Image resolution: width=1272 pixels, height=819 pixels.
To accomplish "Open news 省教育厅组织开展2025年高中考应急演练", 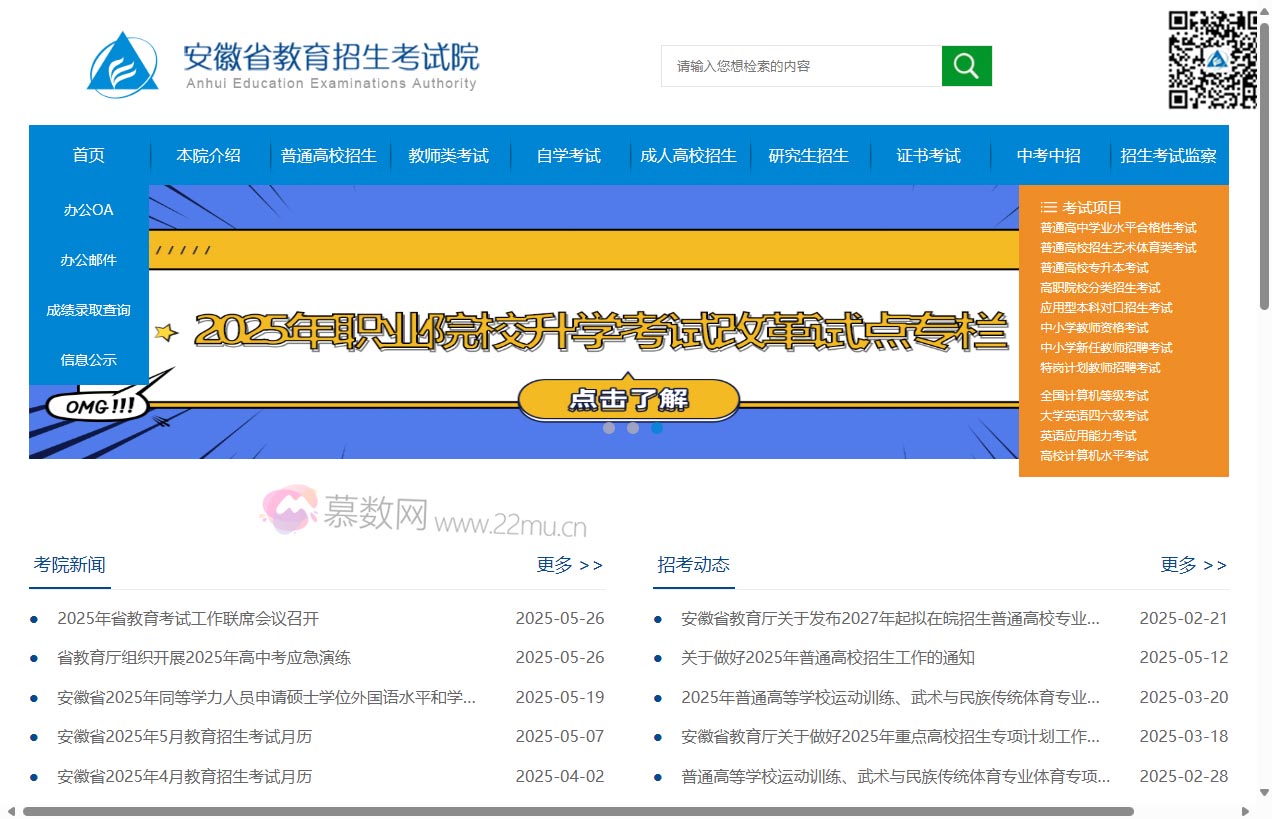I will point(204,658).
